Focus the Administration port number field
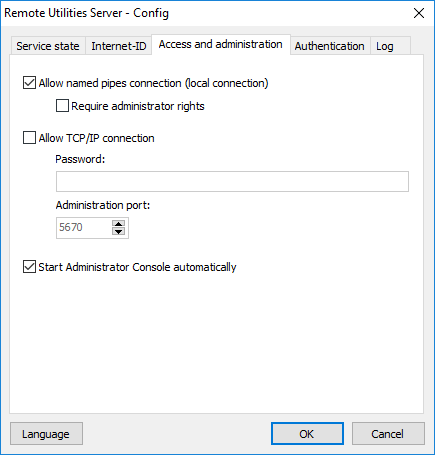The width and height of the screenshot is (435, 455). tap(84, 228)
